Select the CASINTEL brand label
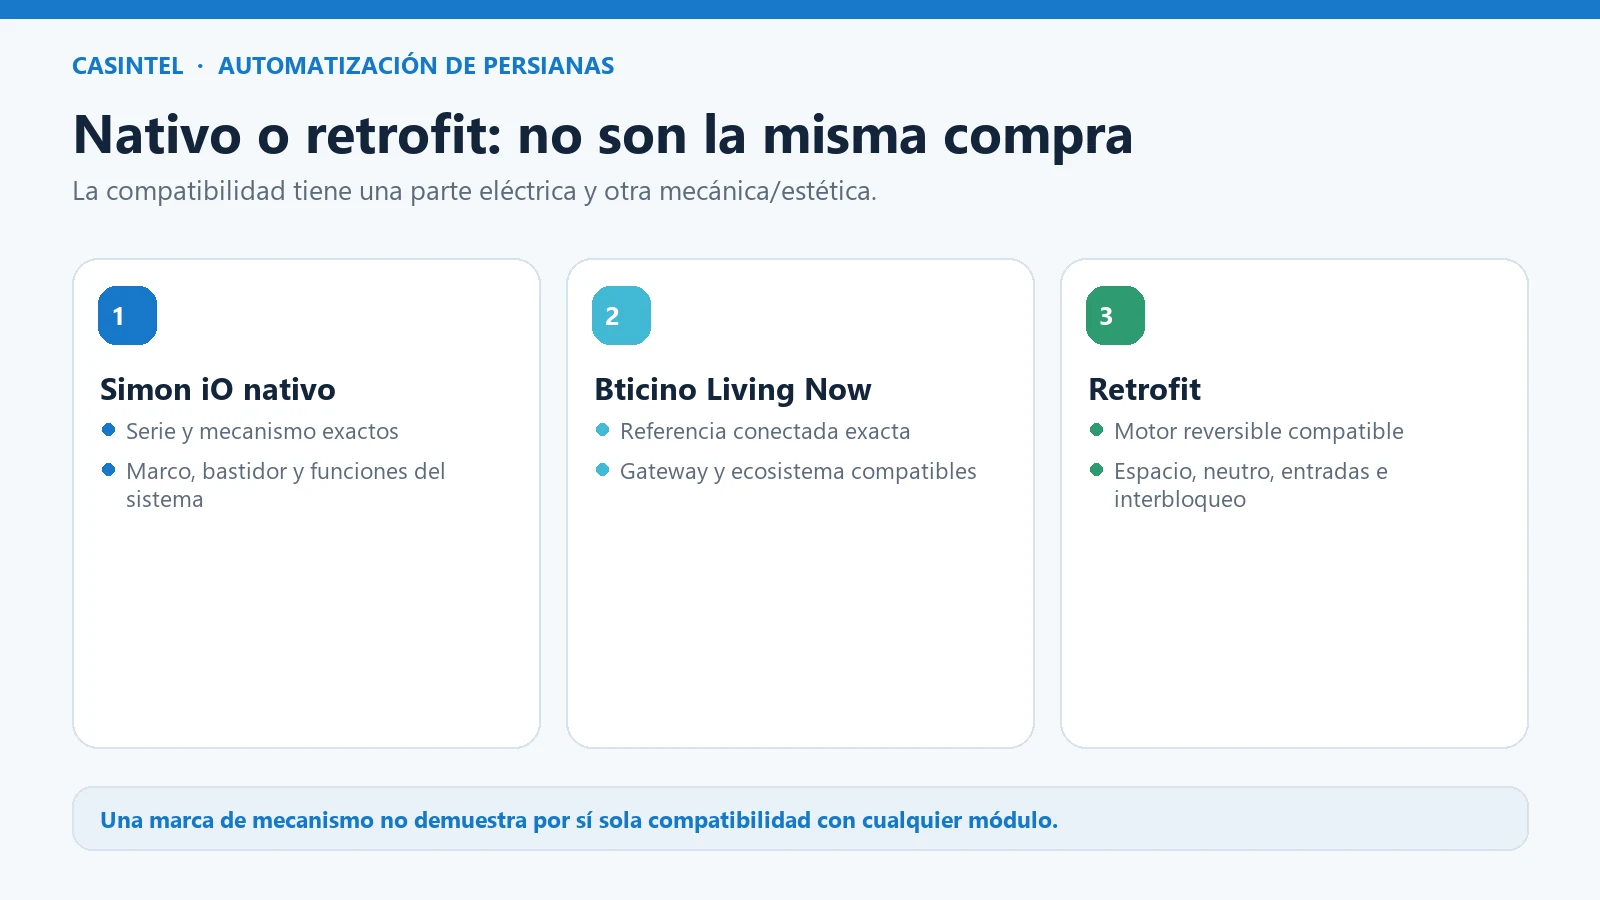The height and width of the screenshot is (900, 1600). (128, 66)
